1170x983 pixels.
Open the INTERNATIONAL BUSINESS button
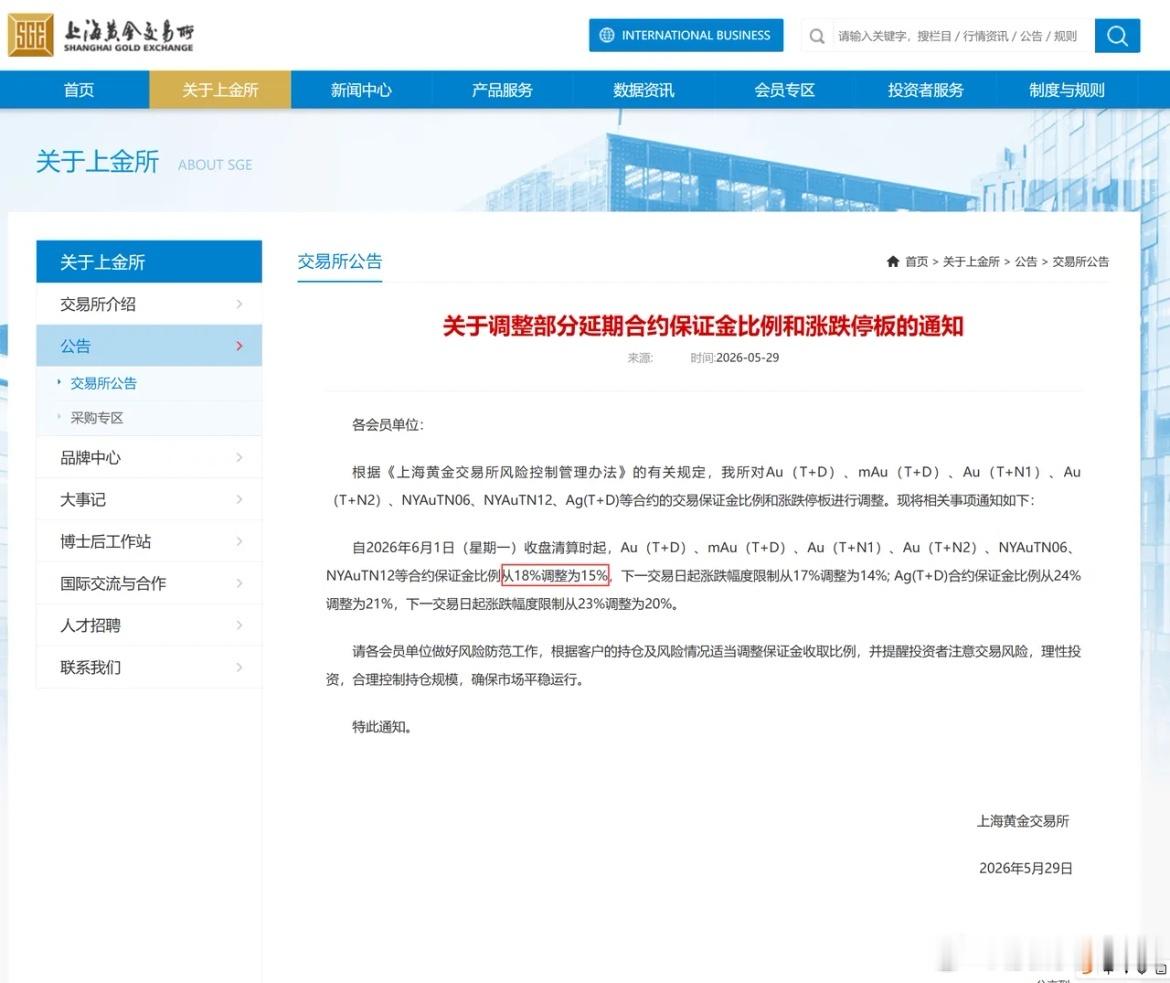(686, 35)
